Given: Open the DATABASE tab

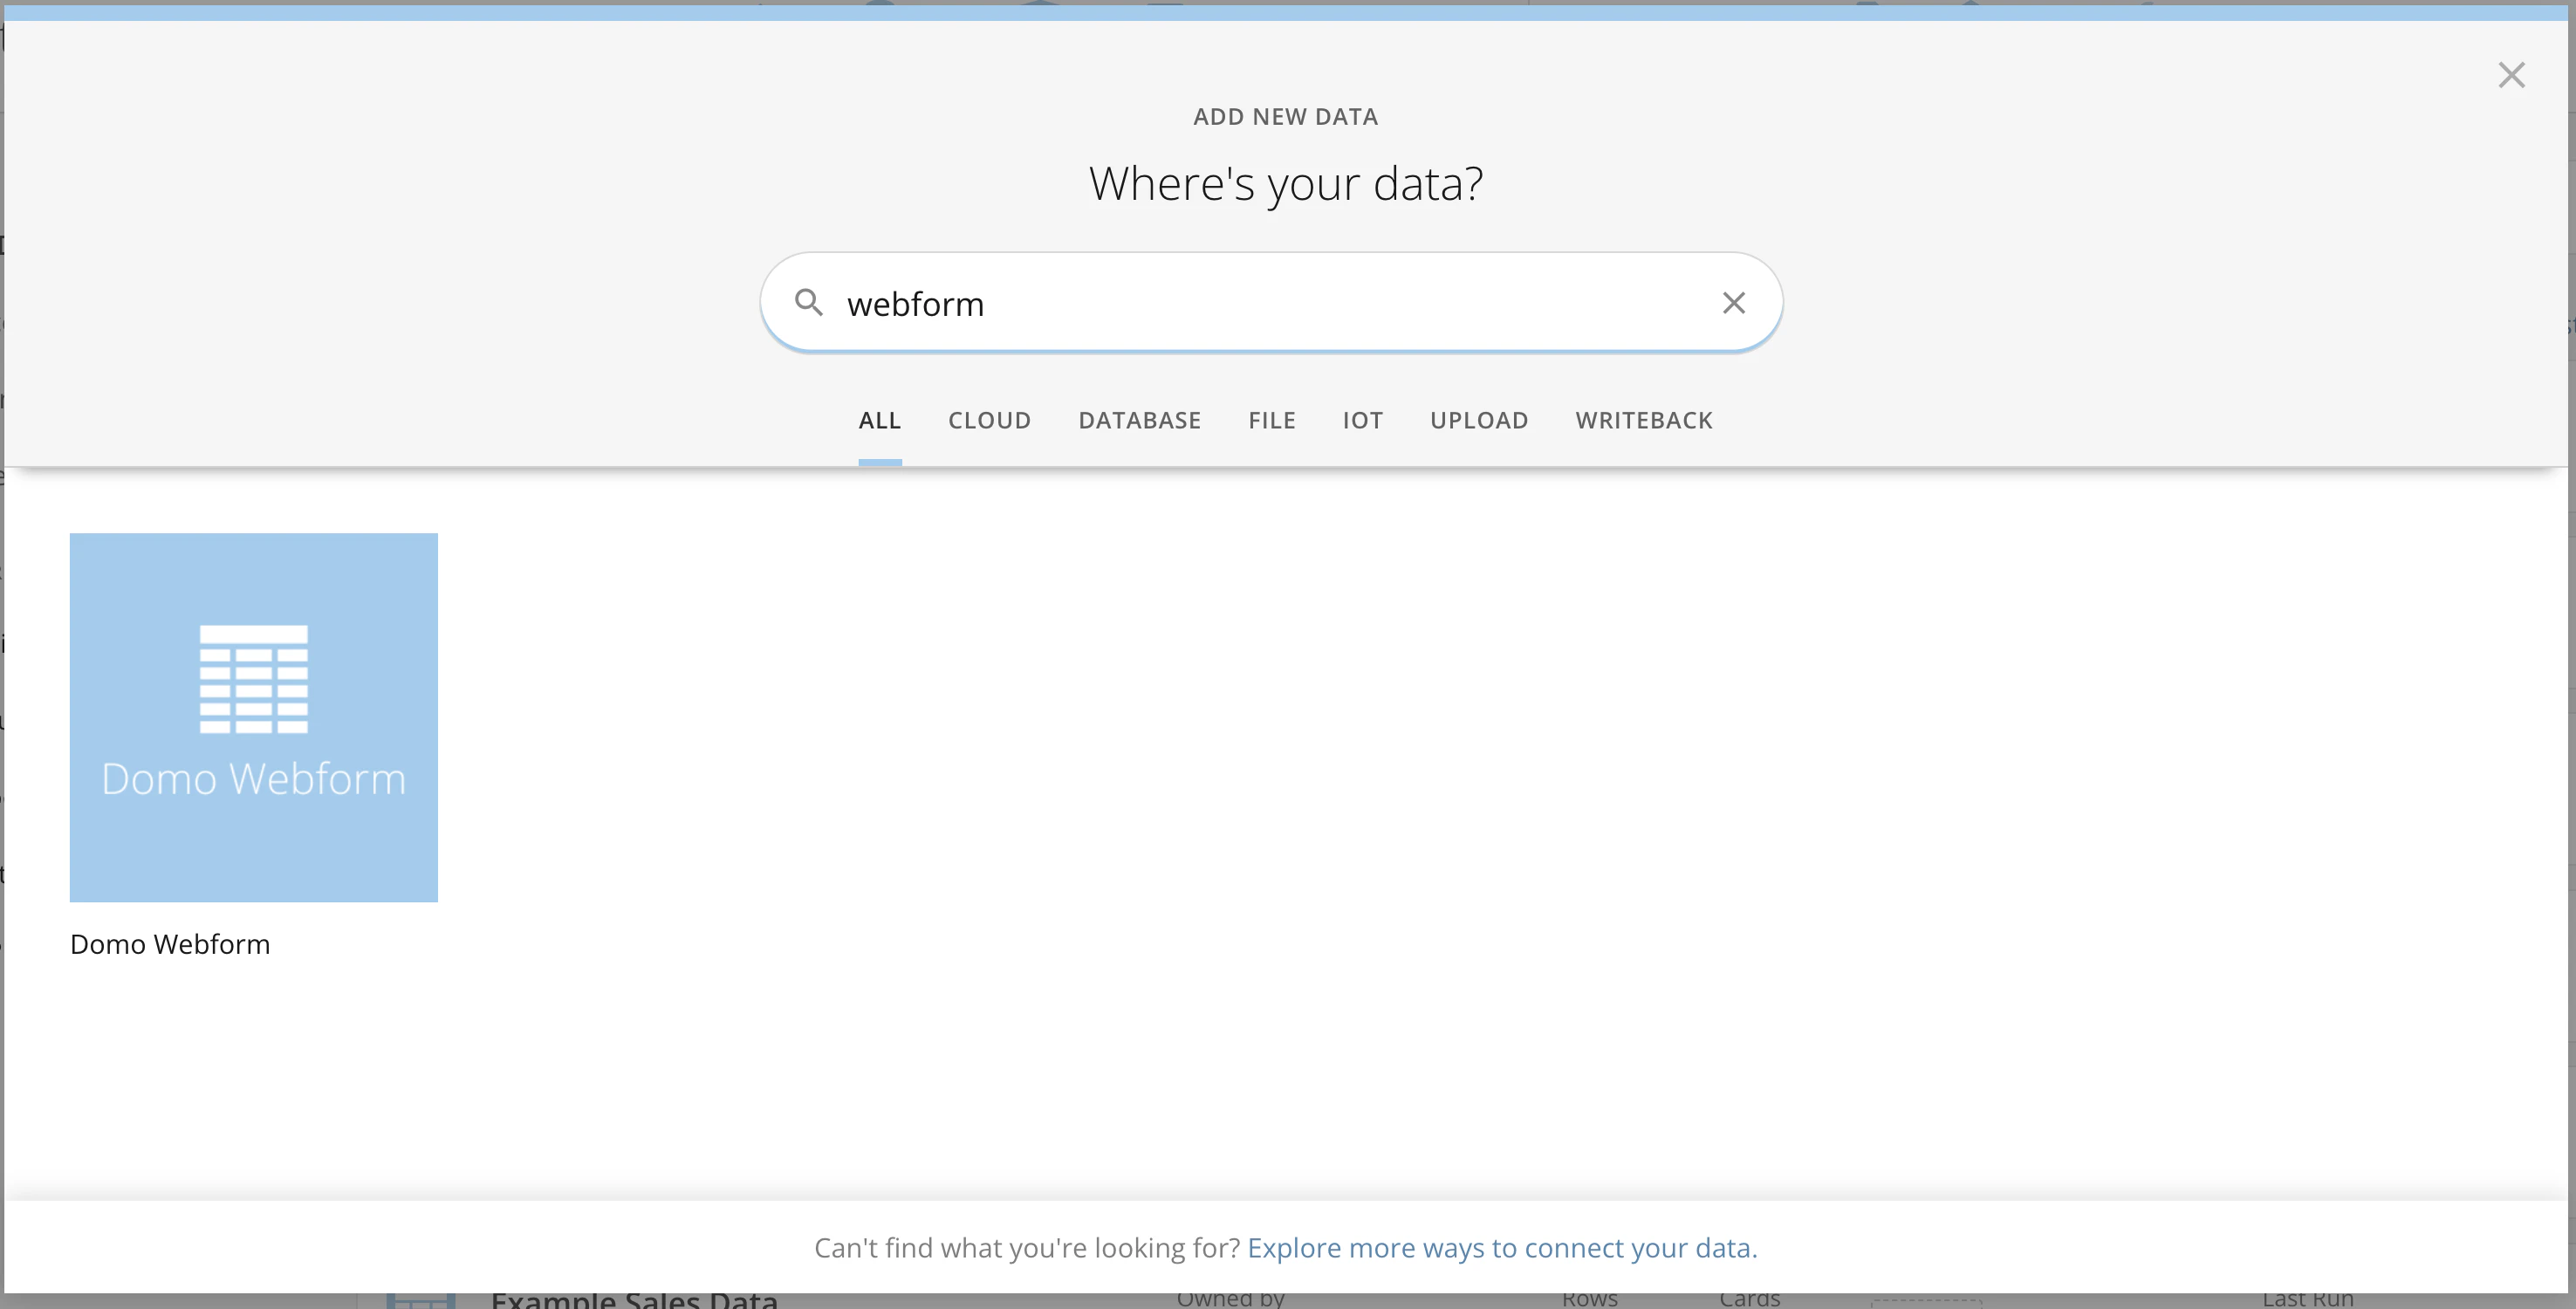Looking at the screenshot, I should [x=1139, y=421].
